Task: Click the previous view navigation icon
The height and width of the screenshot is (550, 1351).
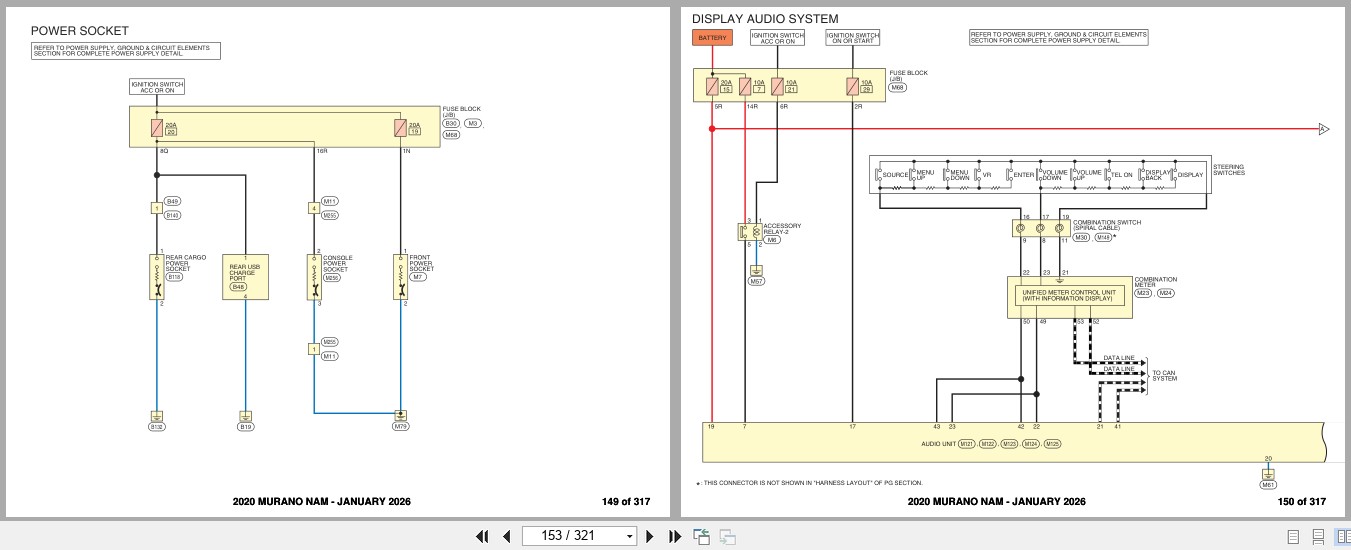Action: coord(701,536)
